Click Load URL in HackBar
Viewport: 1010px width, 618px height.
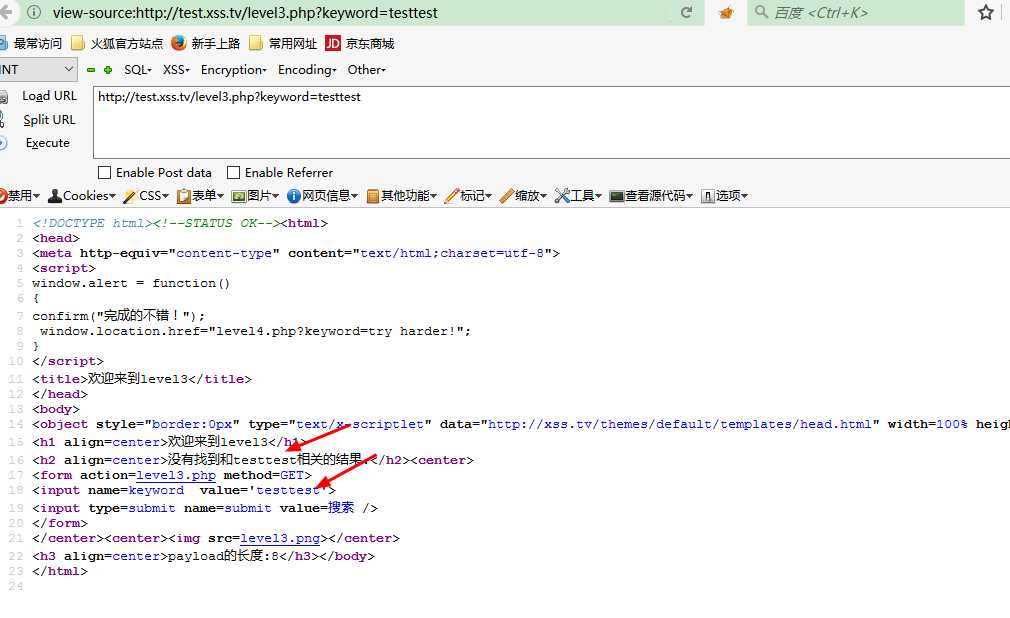(x=49, y=95)
